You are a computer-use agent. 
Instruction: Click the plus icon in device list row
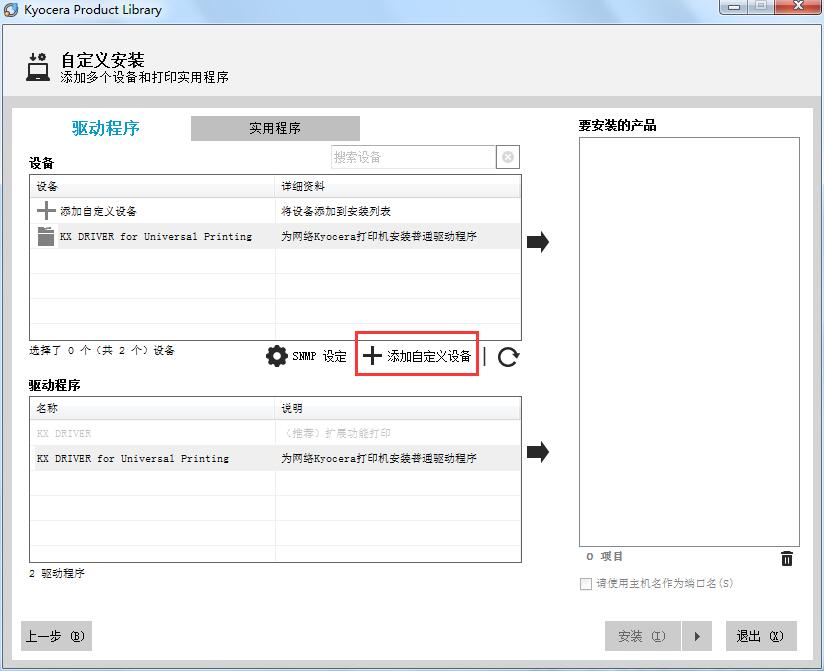(46, 211)
